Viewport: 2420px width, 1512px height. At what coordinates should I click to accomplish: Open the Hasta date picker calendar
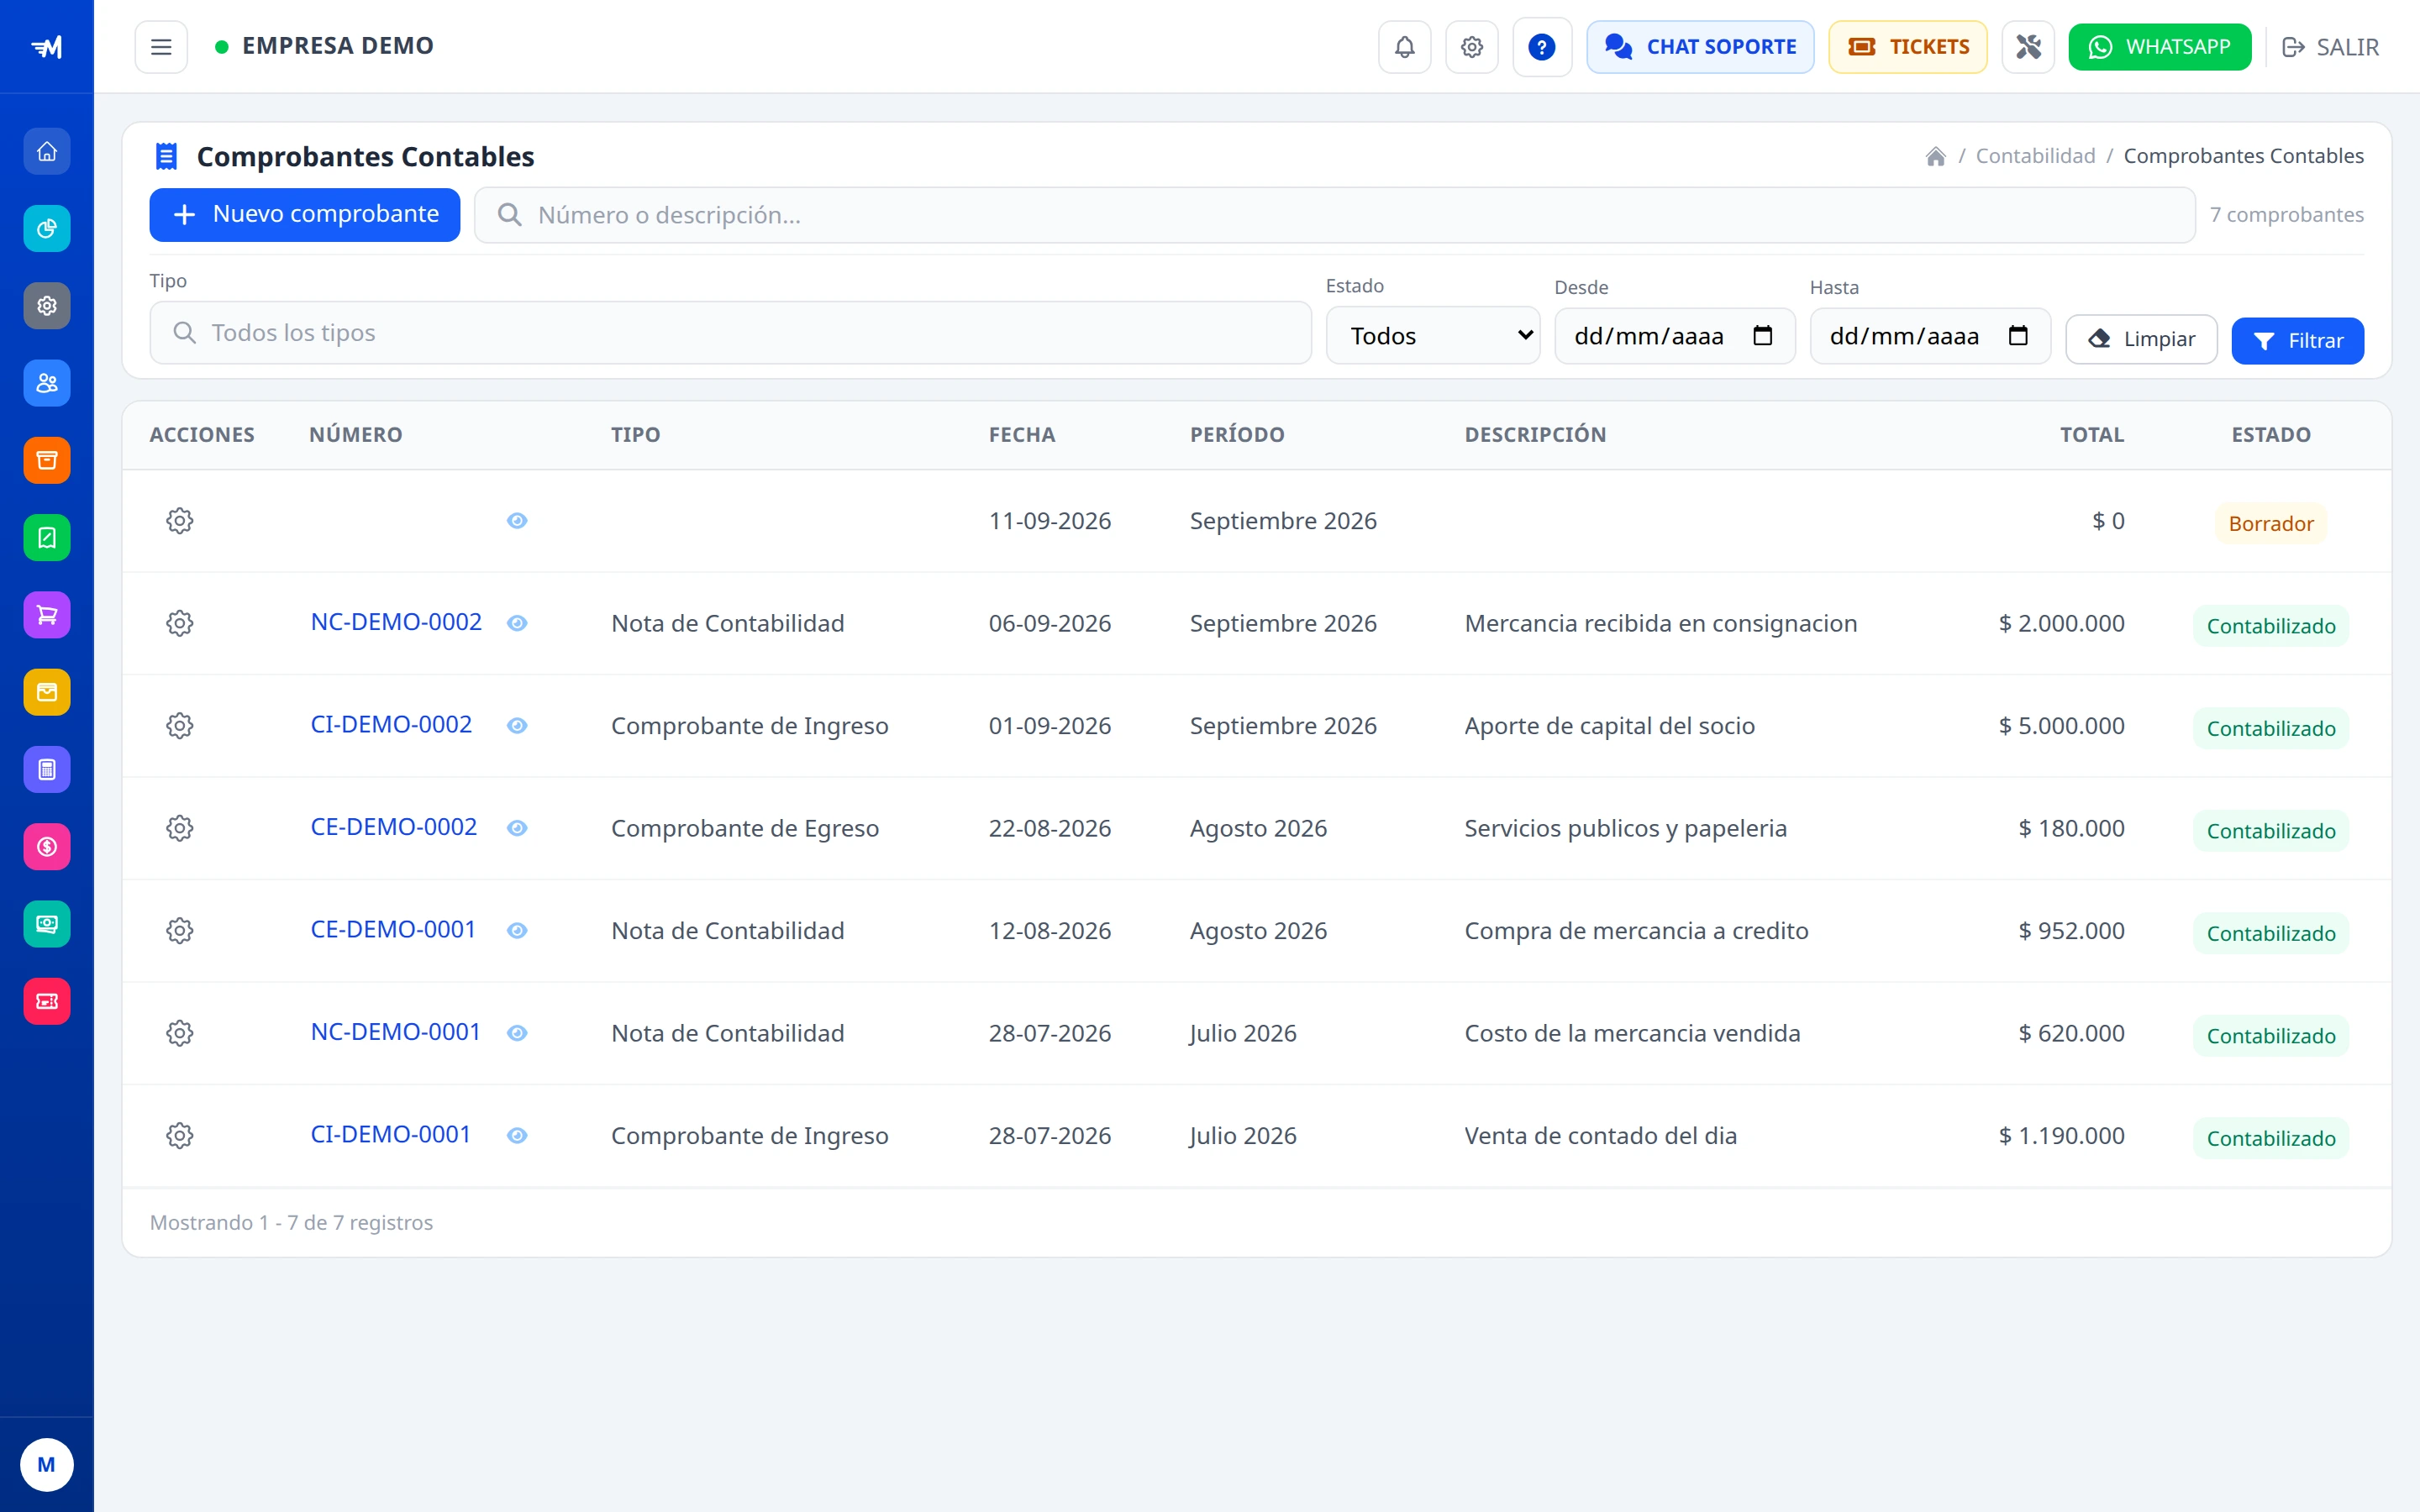[2018, 336]
